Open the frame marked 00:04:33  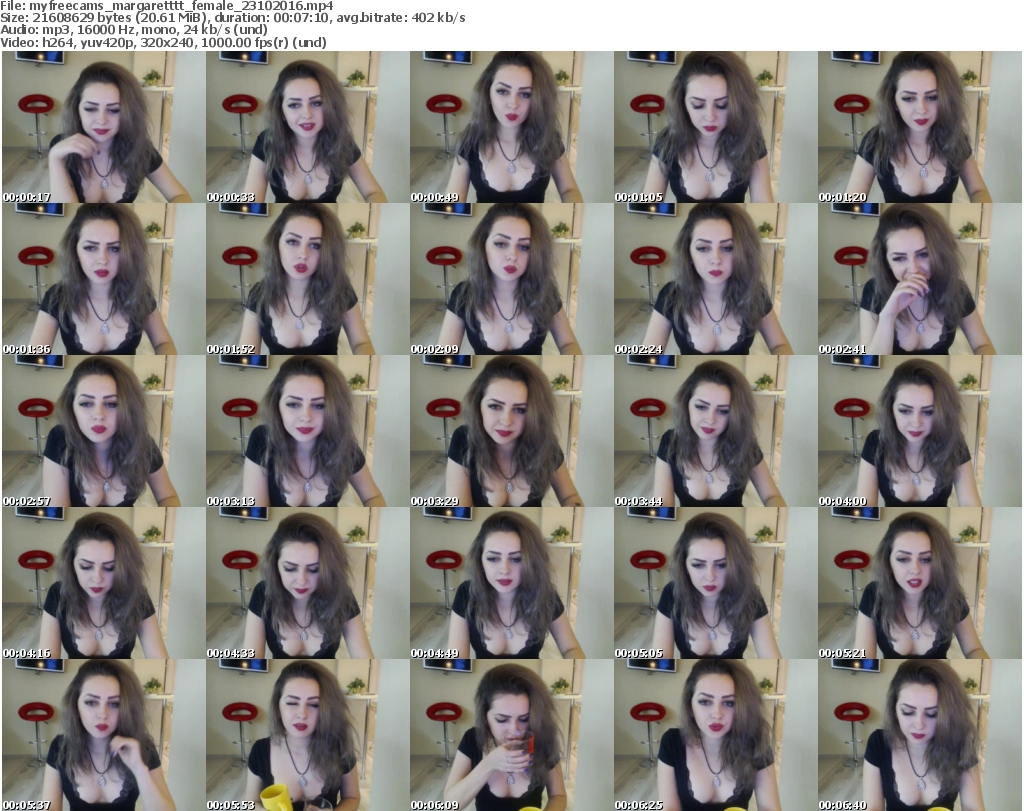tap(307, 584)
